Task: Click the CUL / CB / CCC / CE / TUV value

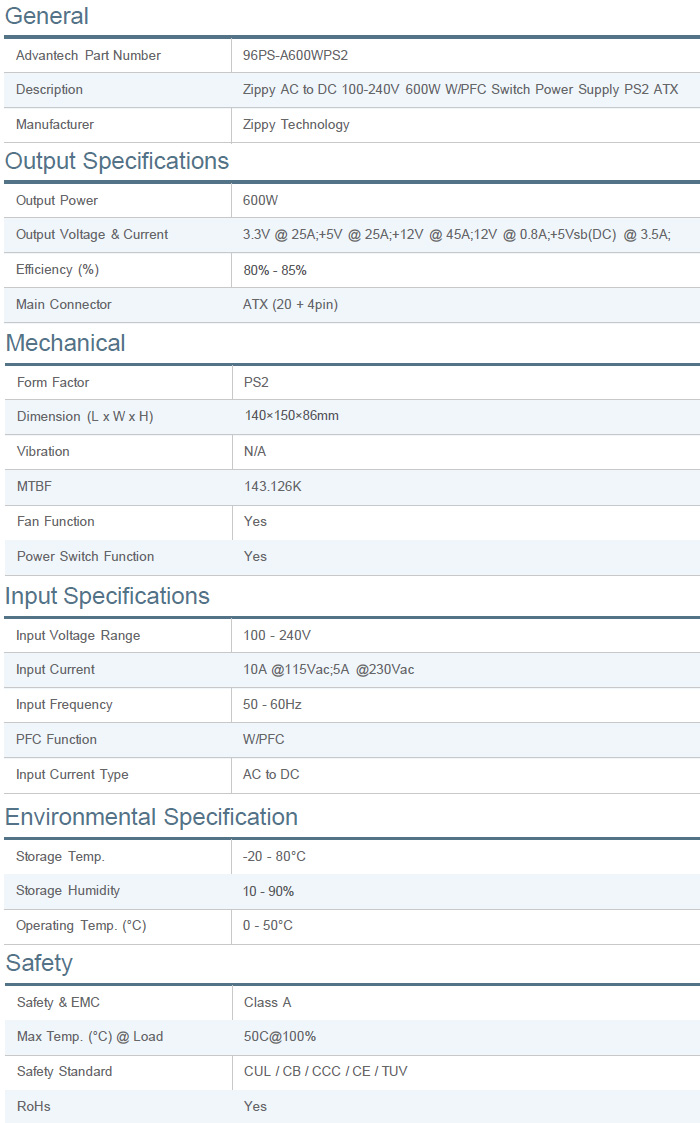Action: [x=325, y=1072]
